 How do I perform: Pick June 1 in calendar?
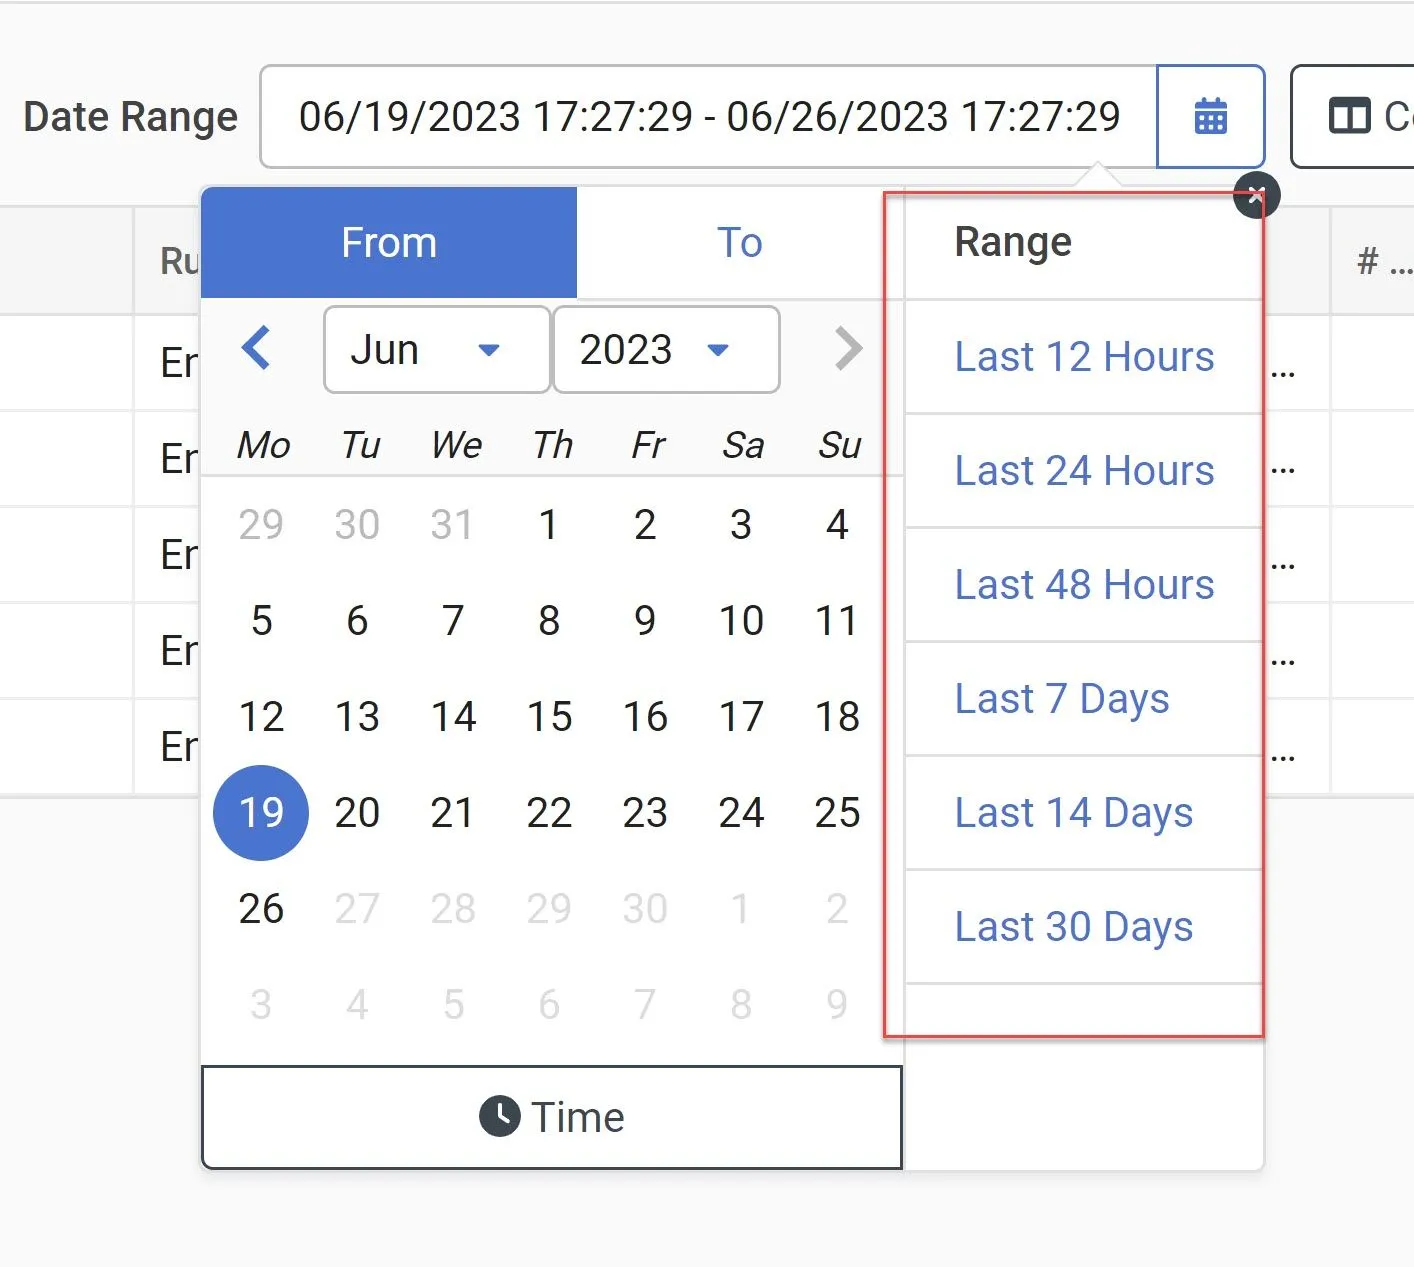click(549, 525)
